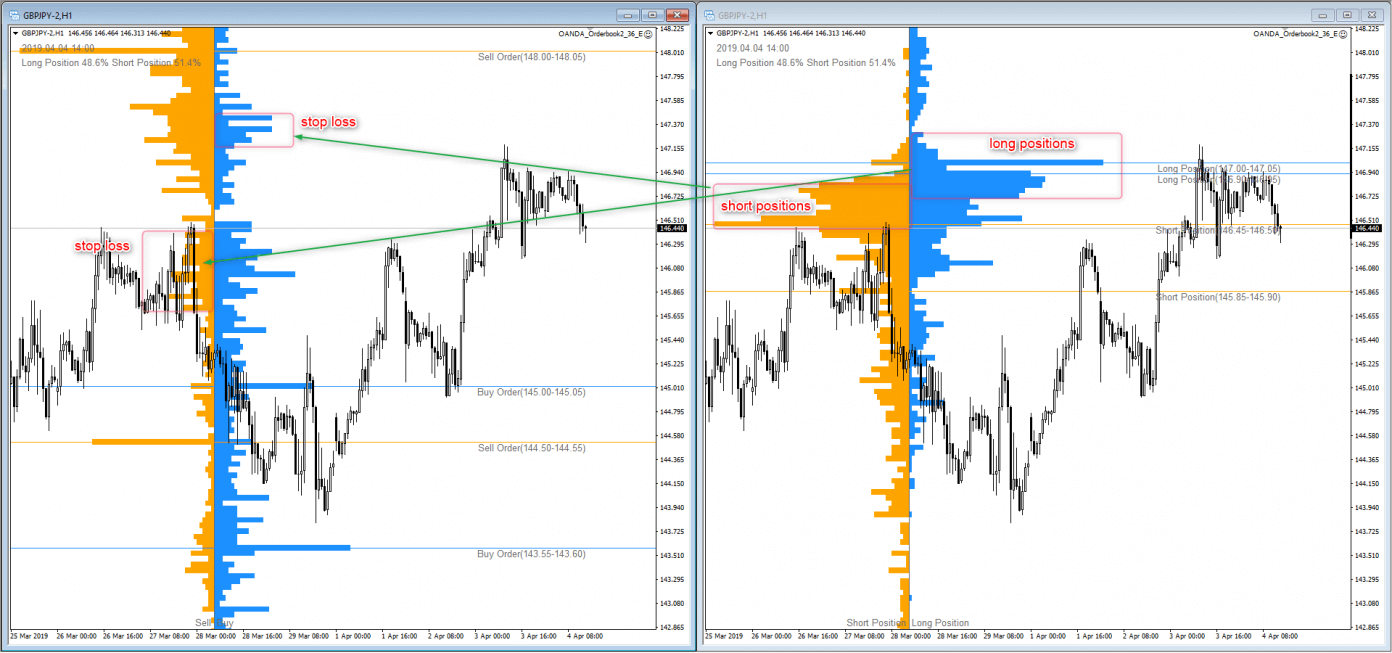This screenshot has width=1392, height=653.
Task: Click the right chart window's title bar icon
Action: click(x=710, y=15)
